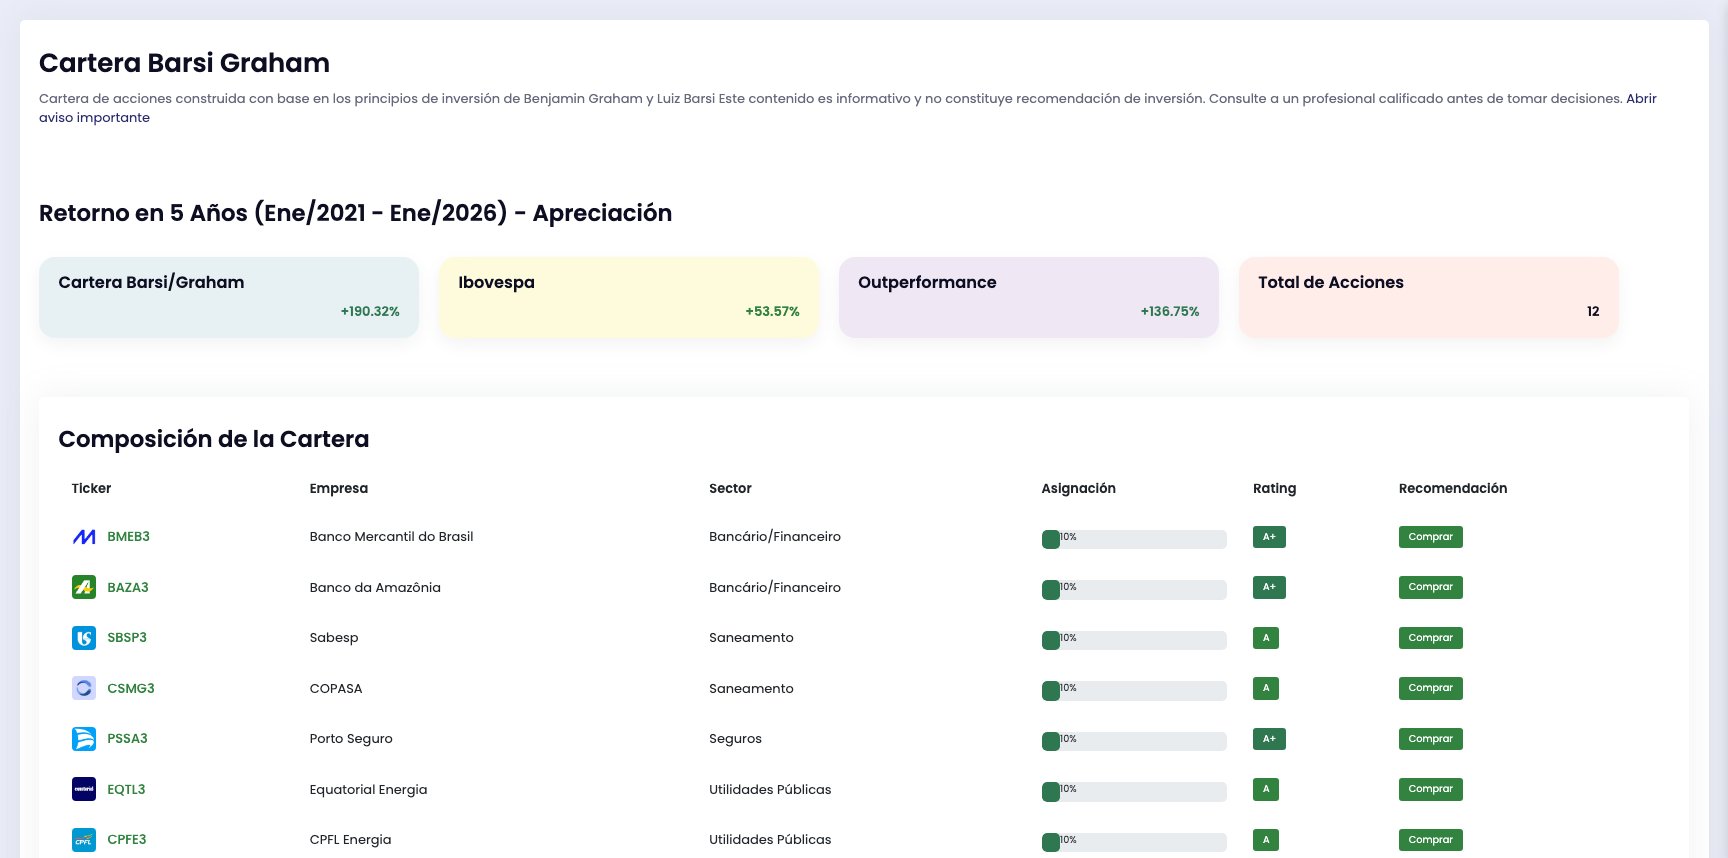Click the allocation bar for BMEB3

click(1134, 539)
